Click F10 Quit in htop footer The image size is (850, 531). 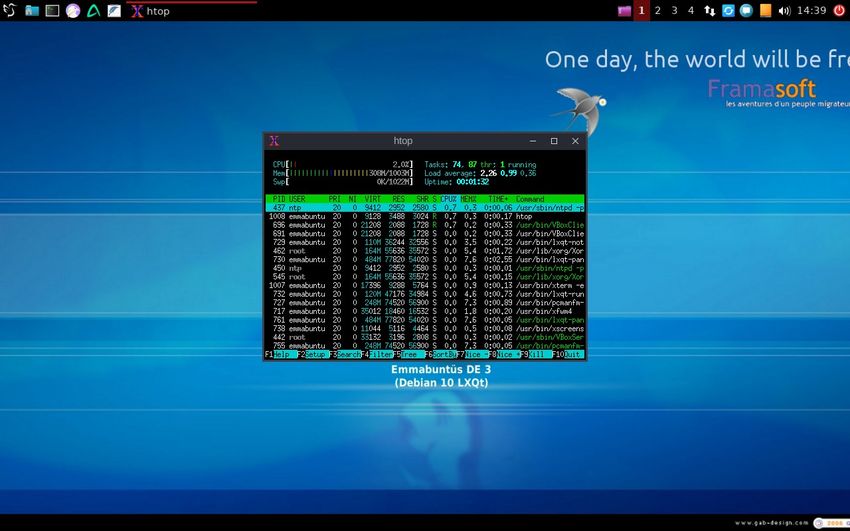point(568,354)
